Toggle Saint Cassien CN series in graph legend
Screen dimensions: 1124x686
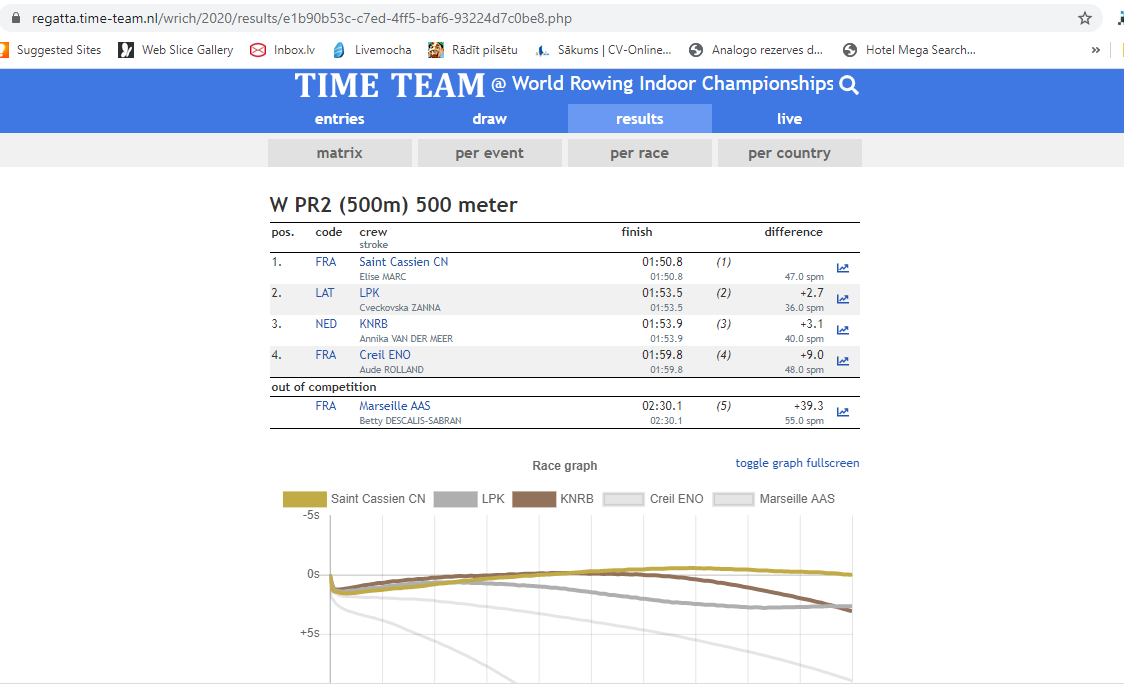tap(355, 499)
